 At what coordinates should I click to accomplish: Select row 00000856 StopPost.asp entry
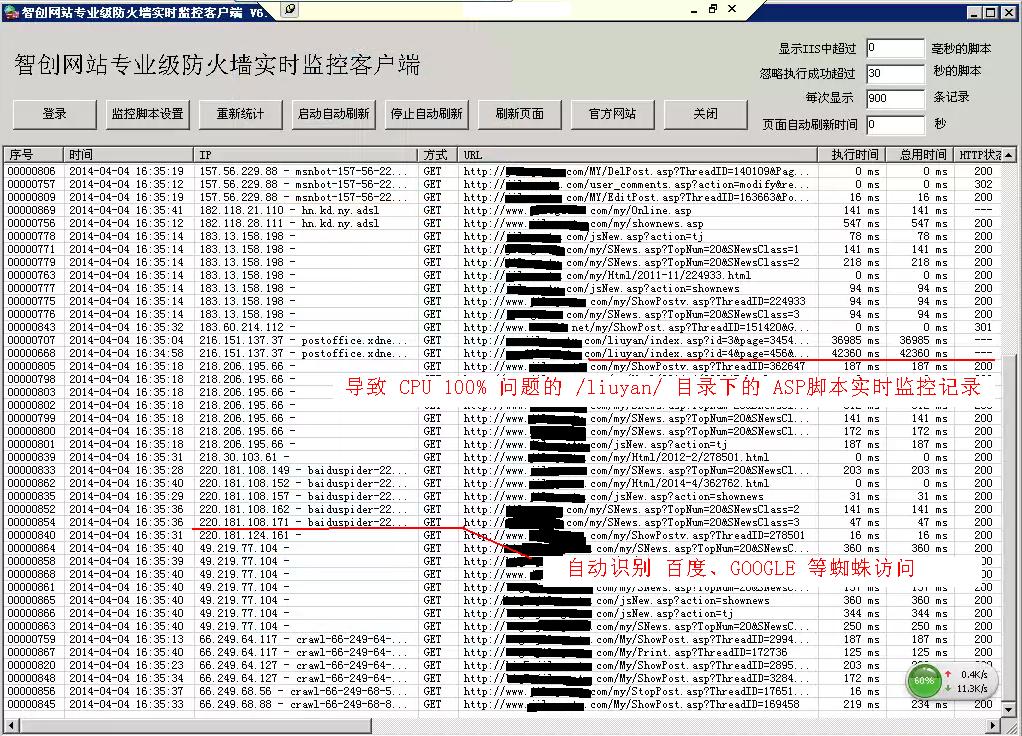[x=502, y=692]
